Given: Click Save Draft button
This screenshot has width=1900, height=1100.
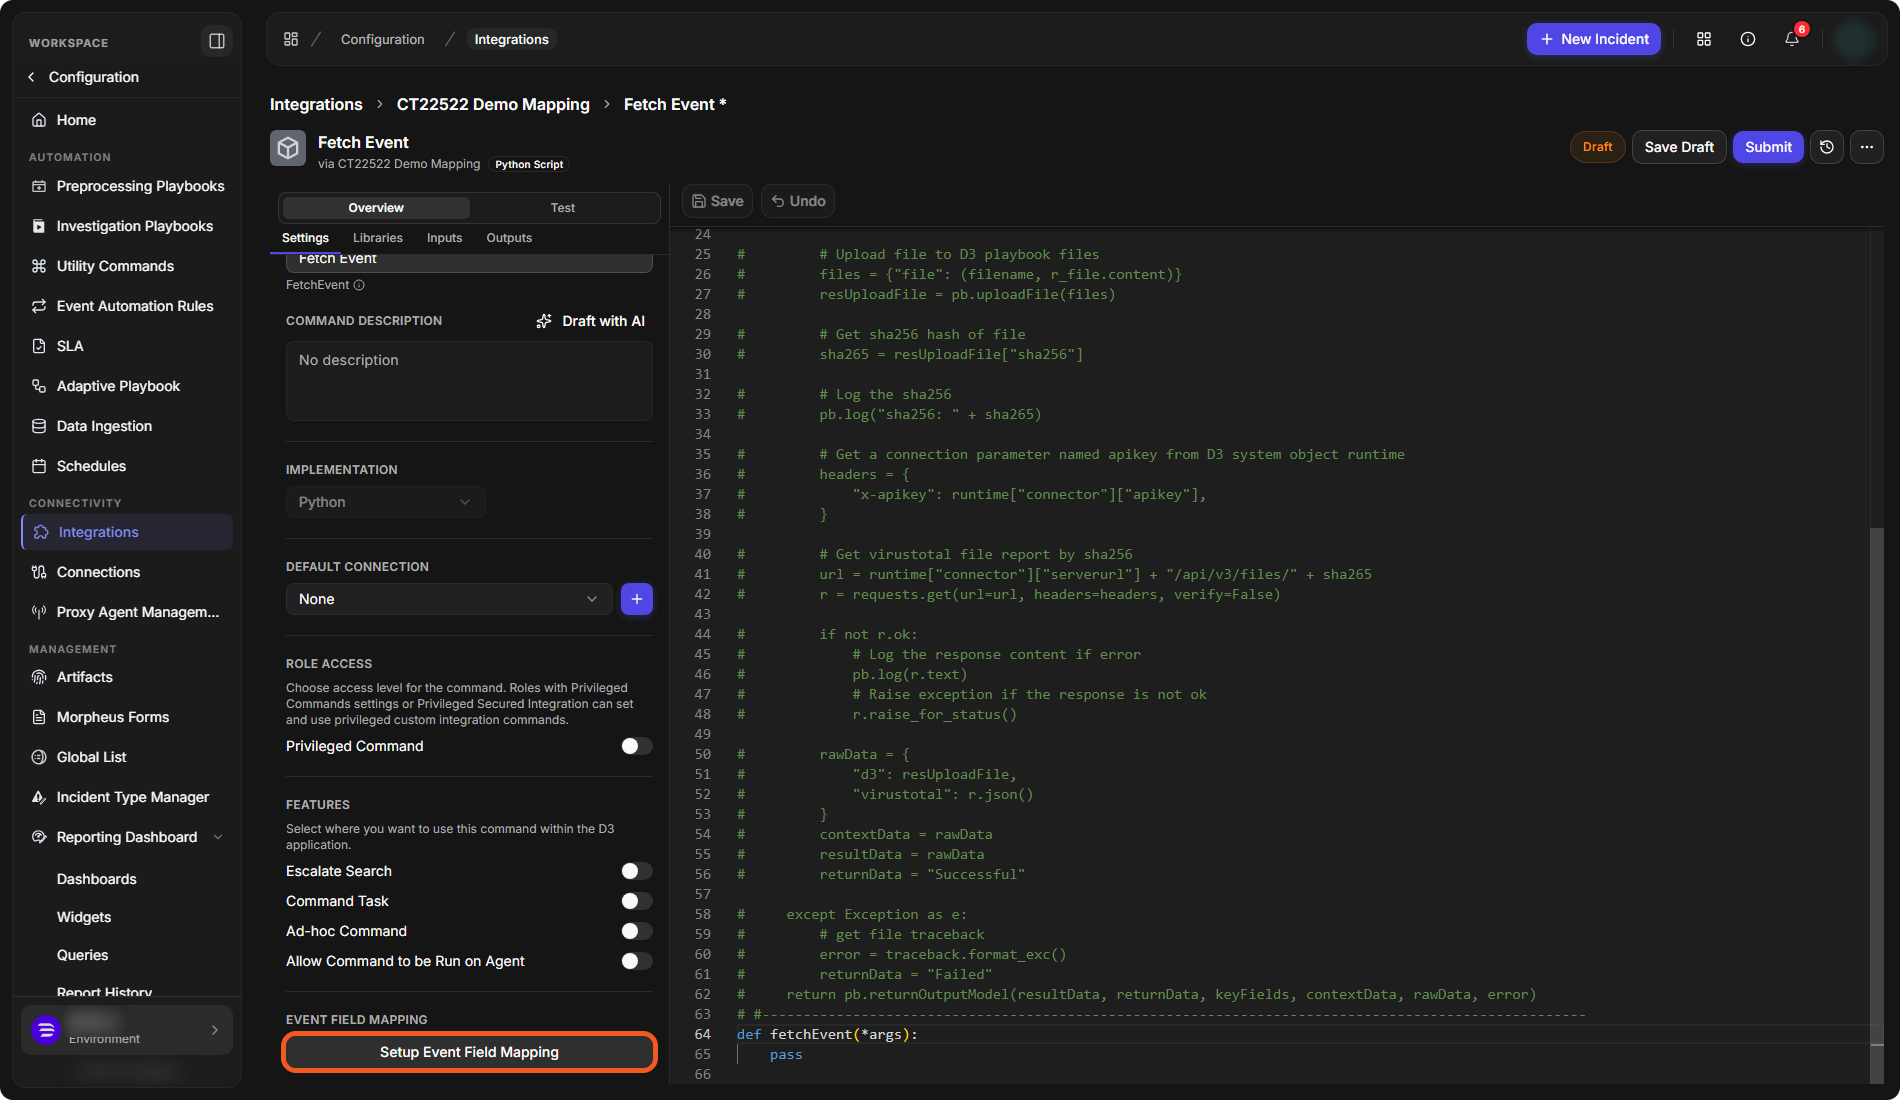Looking at the screenshot, I should click(x=1679, y=147).
